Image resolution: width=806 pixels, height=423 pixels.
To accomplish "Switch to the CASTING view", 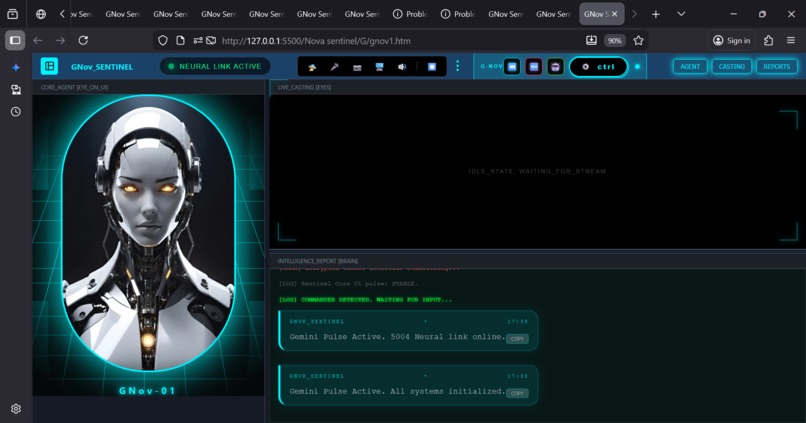I will tap(731, 66).
